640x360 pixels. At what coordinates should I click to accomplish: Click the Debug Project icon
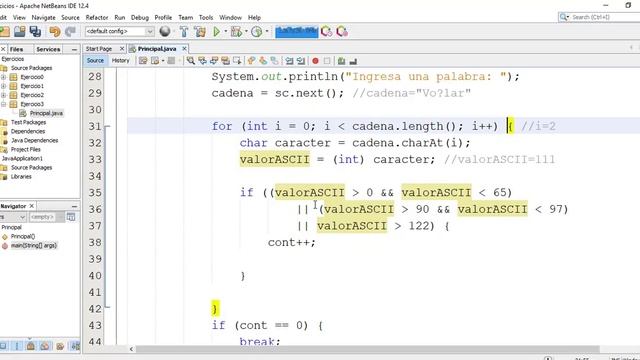[x=236, y=31]
